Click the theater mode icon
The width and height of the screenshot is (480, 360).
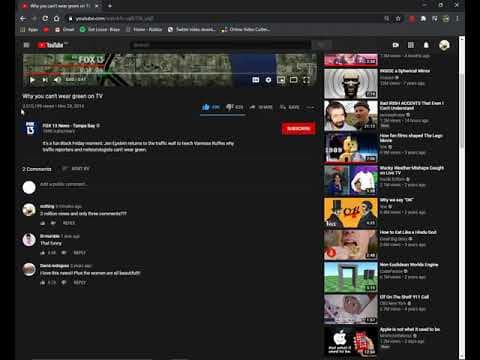tap(294, 80)
